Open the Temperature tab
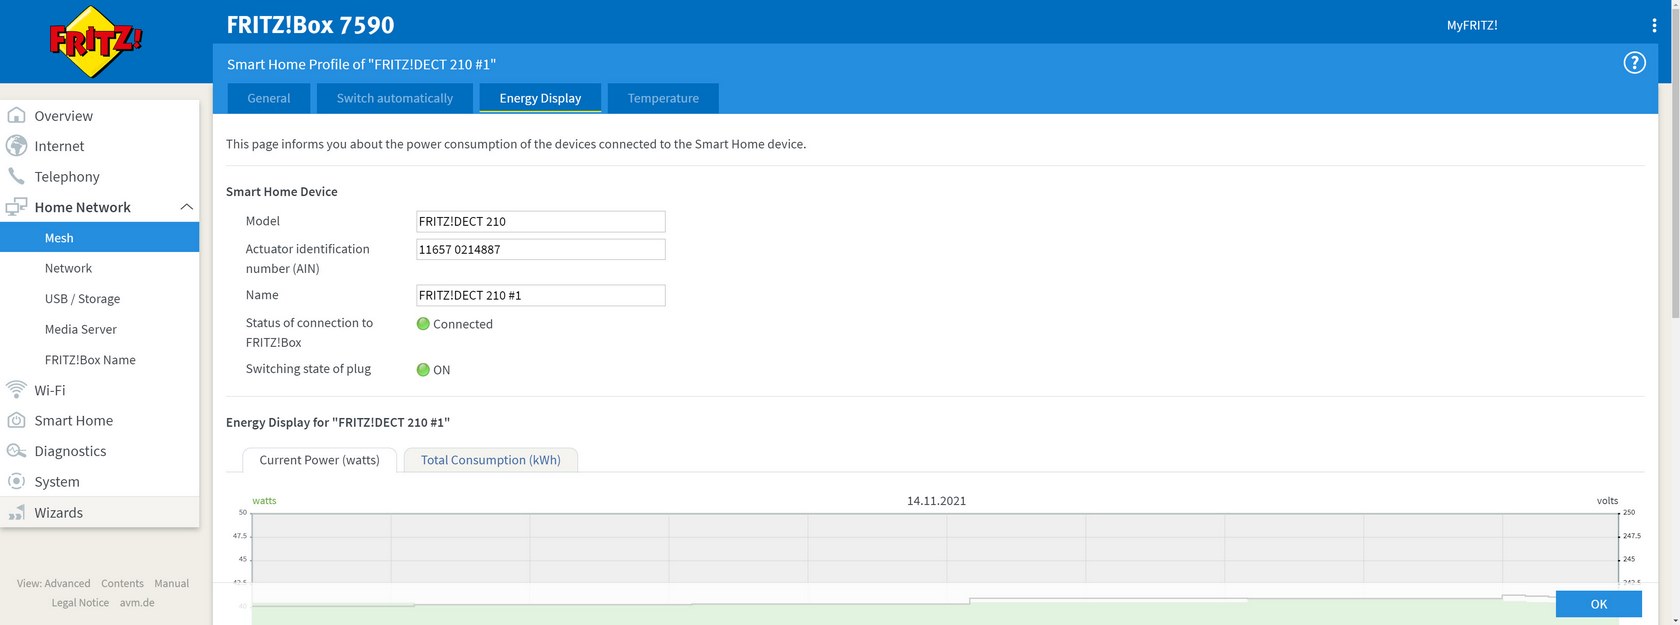 (x=663, y=98)
